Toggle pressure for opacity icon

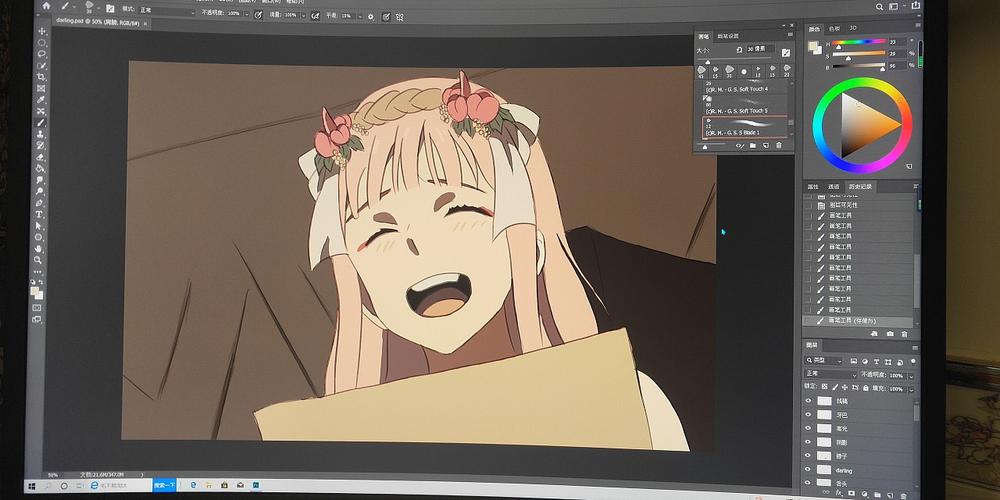[258, 15]
